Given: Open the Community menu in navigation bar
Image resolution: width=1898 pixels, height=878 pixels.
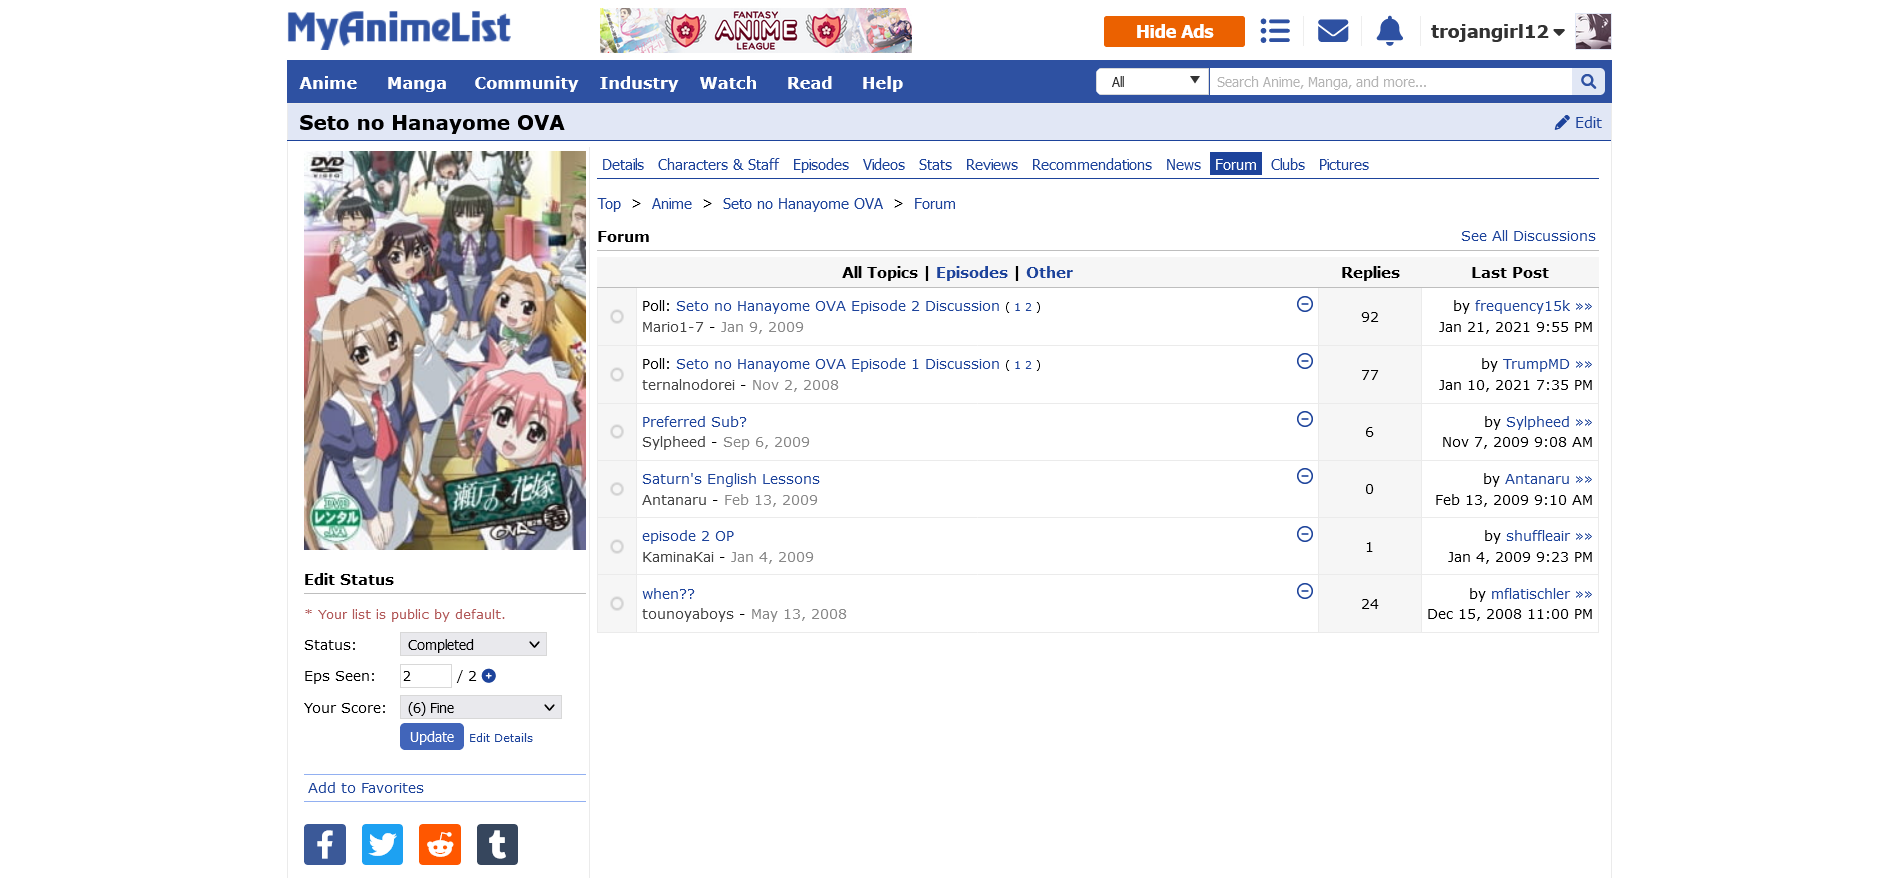Looking at the screenshot, I should tap(525, 83).
